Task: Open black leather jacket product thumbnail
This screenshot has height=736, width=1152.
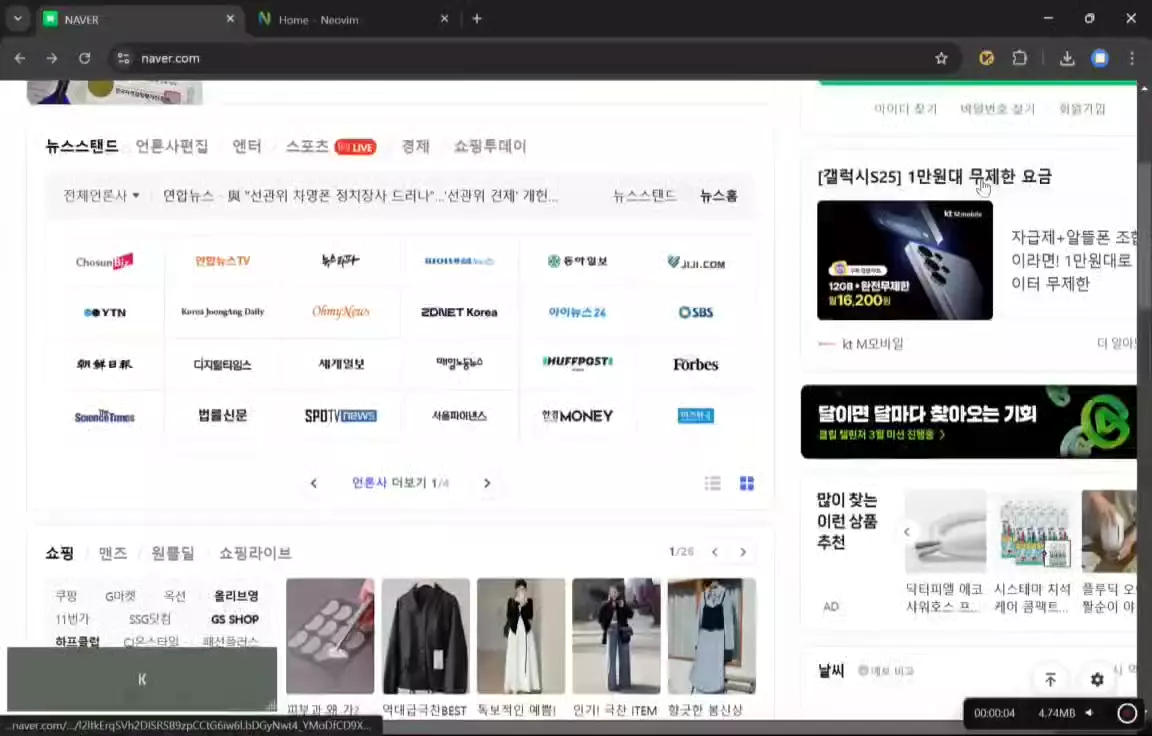Action: (x=425, y=636)
